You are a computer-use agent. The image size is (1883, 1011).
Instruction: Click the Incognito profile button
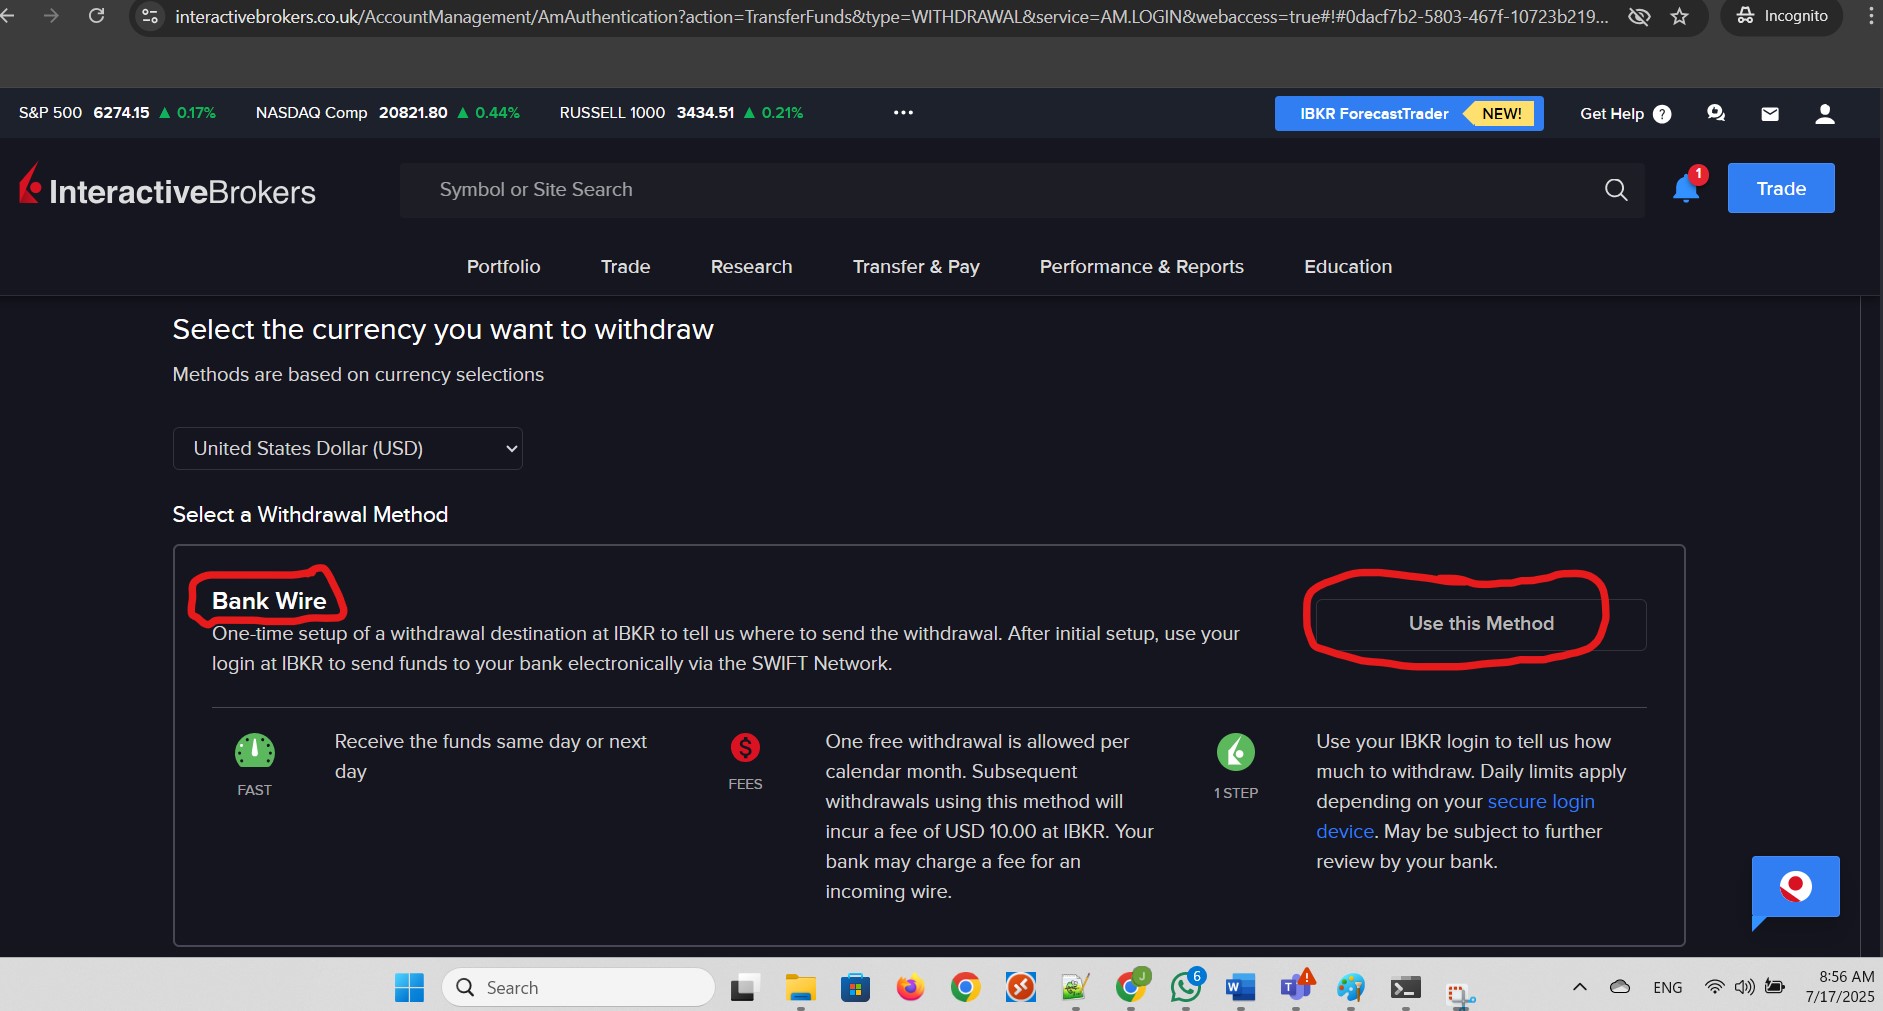pyautogui.click(x=1782, y=16)
